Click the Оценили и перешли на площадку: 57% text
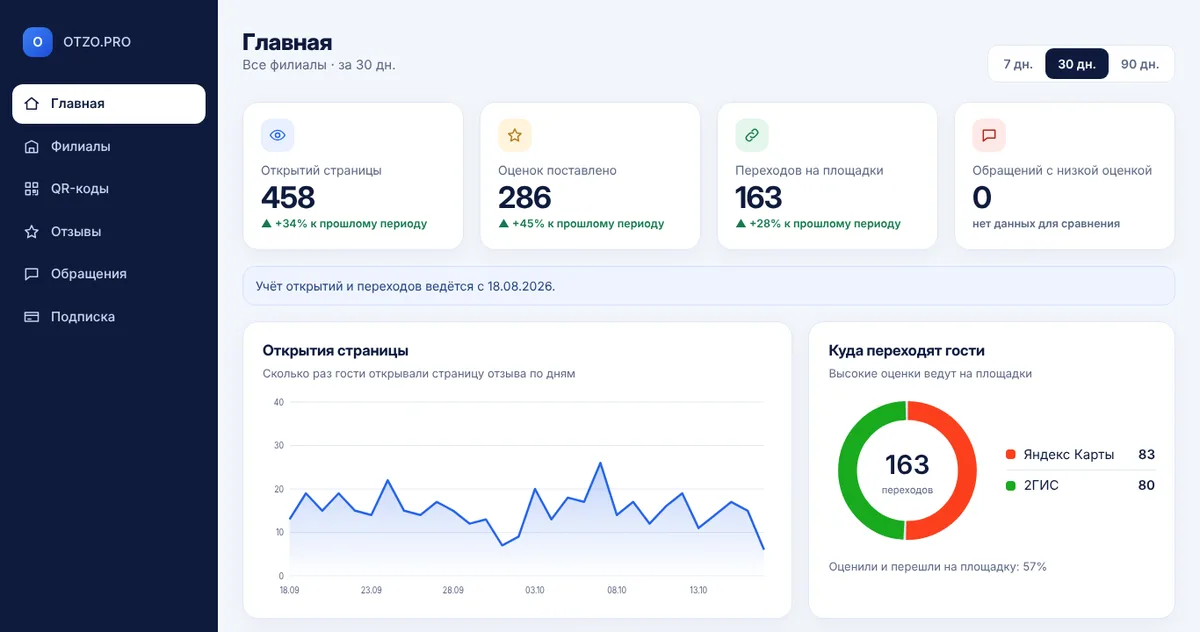The image size is (1200, 632). 938,567
